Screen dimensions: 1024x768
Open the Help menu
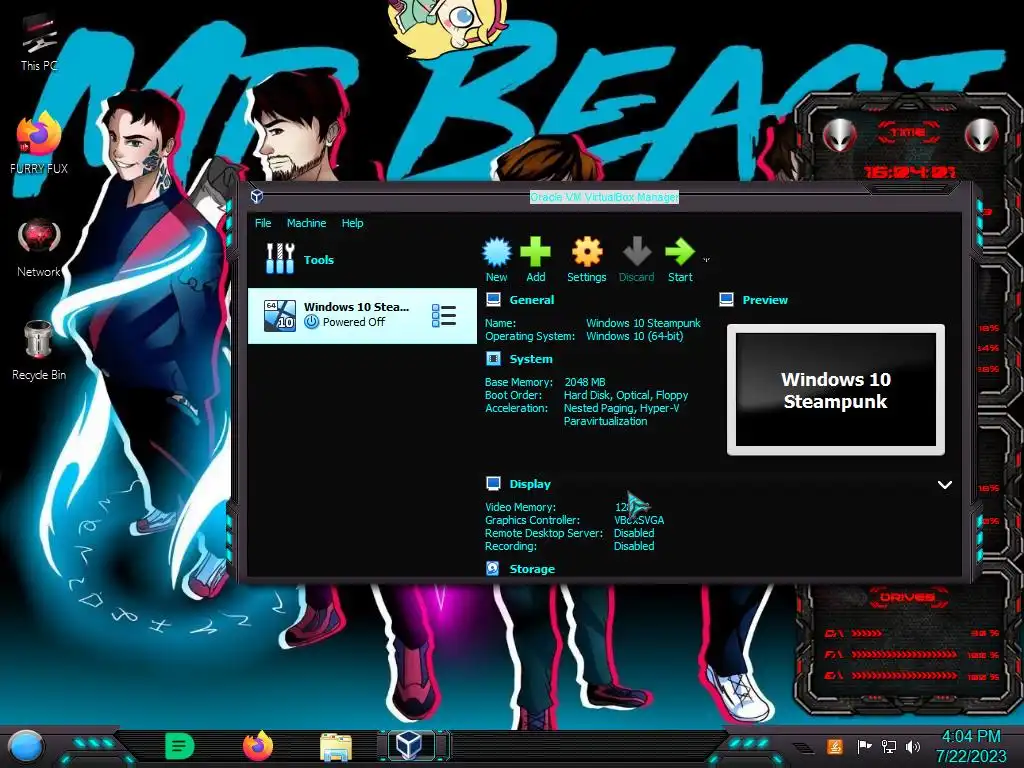pos(352,223)
